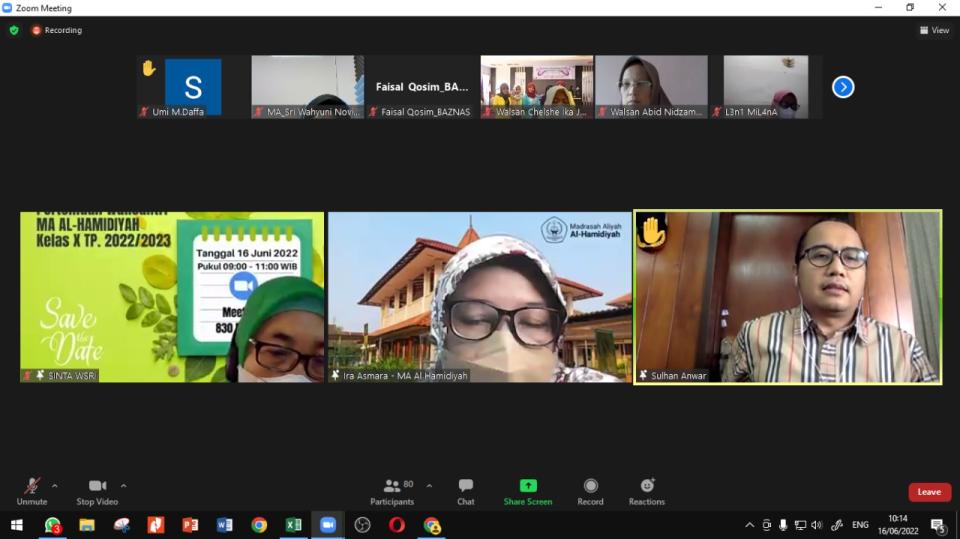The image size is (960, 539).
Task: Stop Video using the camera toggle
Action: 97,490
